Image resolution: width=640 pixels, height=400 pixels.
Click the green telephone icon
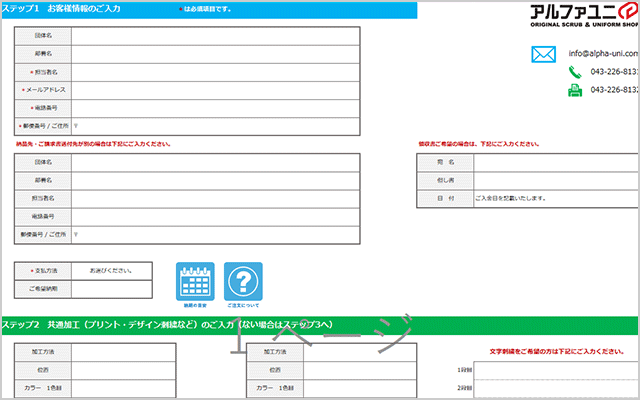(x=575, y=72)
